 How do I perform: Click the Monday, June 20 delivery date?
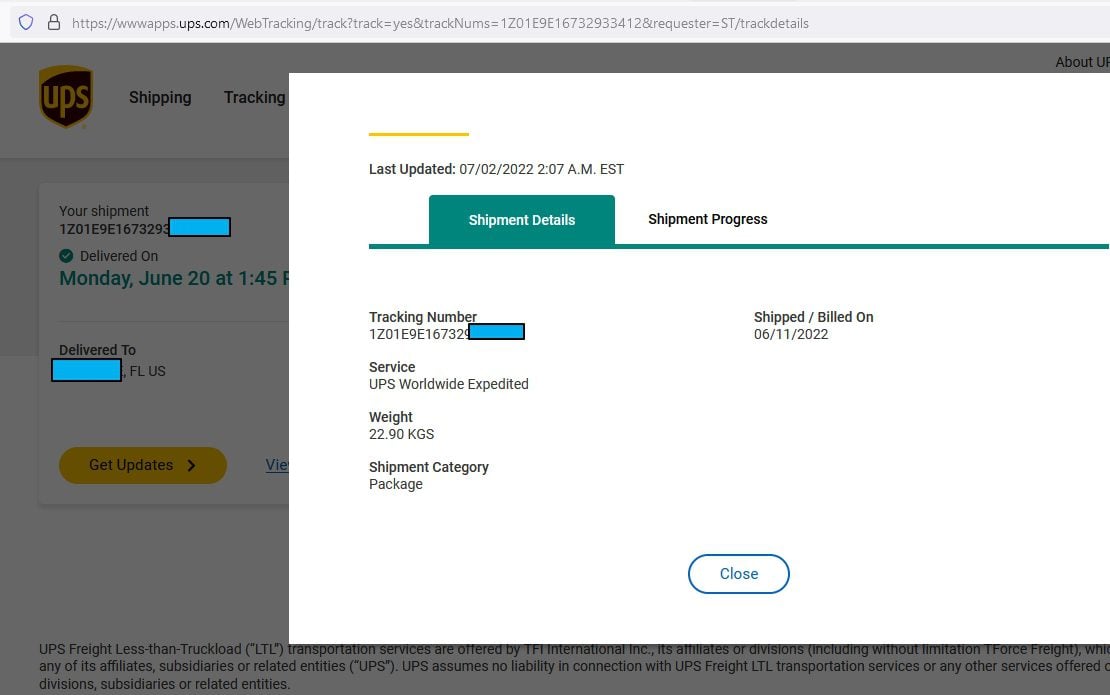[x=174, y=278]
